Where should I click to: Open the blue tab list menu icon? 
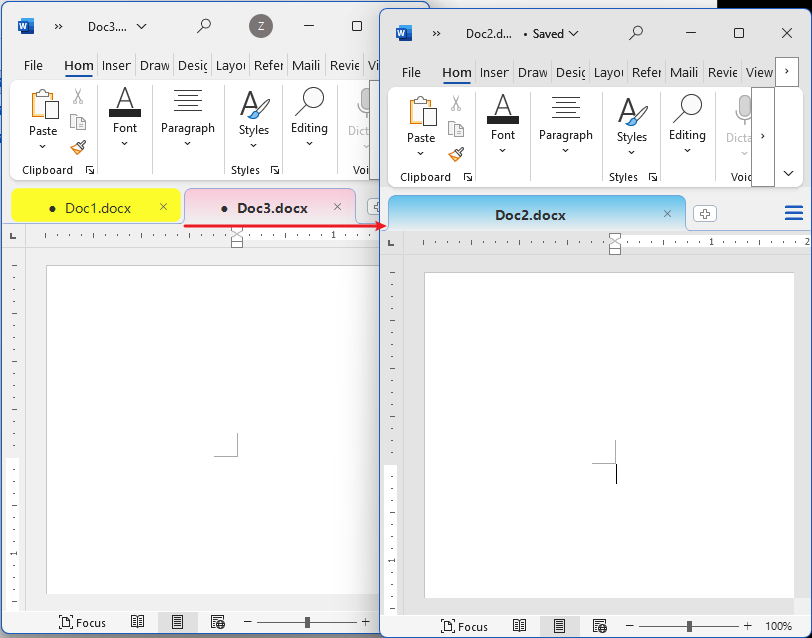(794, 213)
